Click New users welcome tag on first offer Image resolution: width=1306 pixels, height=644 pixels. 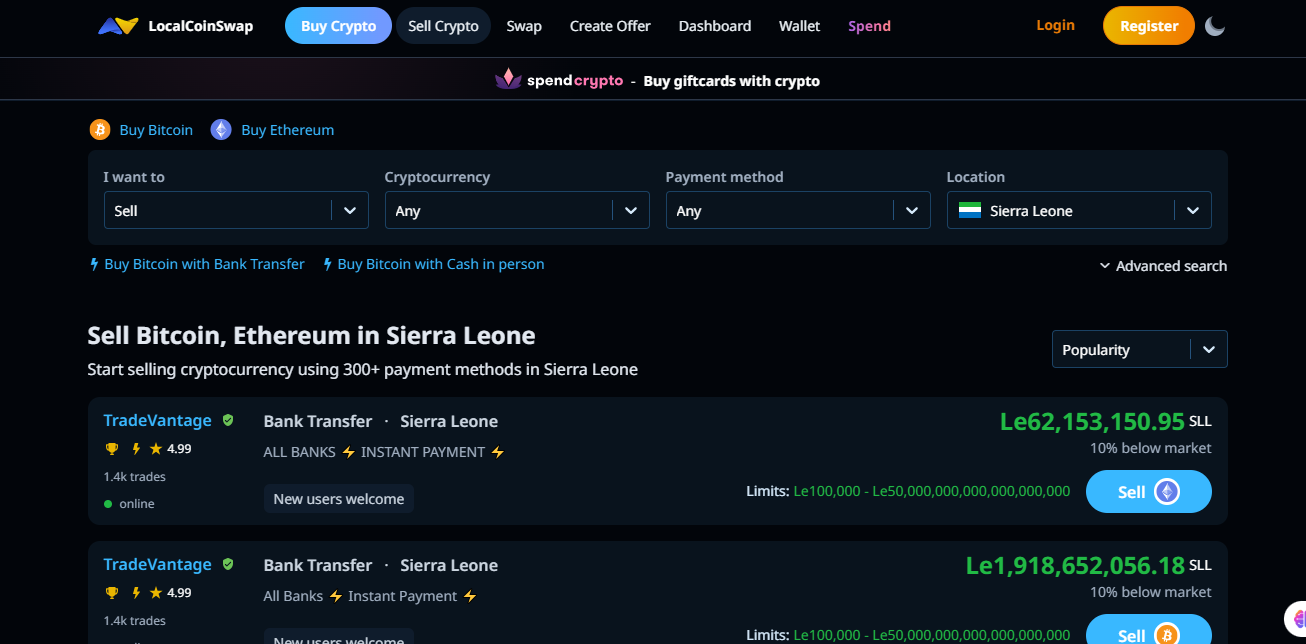pyautogui.click(x=339, y=499)
